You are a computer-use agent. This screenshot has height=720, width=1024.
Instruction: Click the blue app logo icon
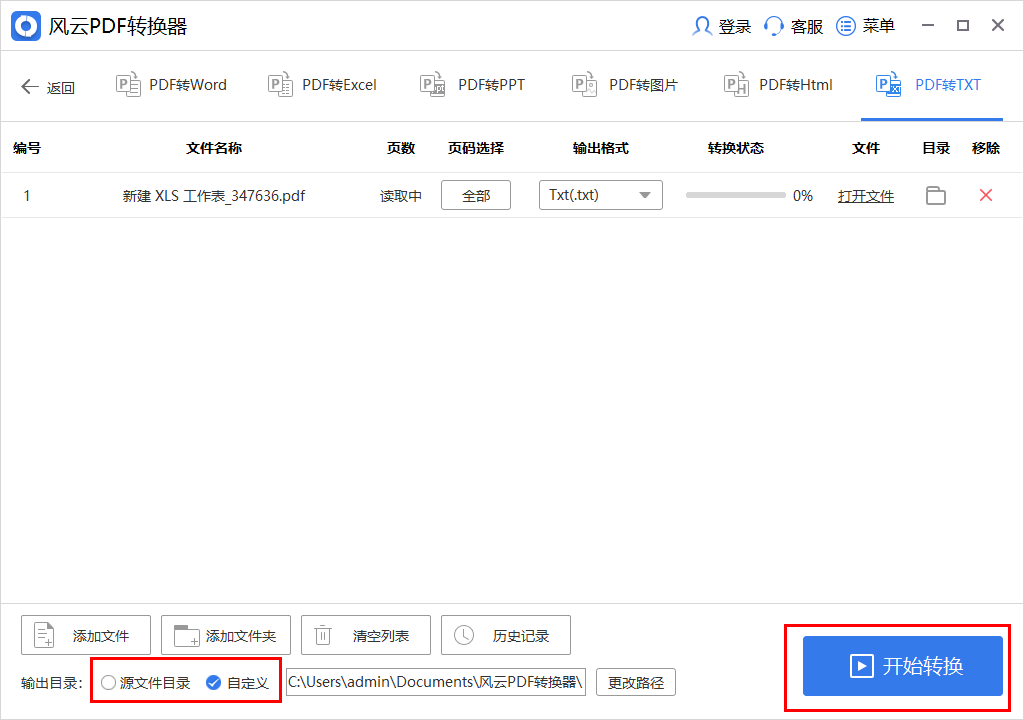26,26
